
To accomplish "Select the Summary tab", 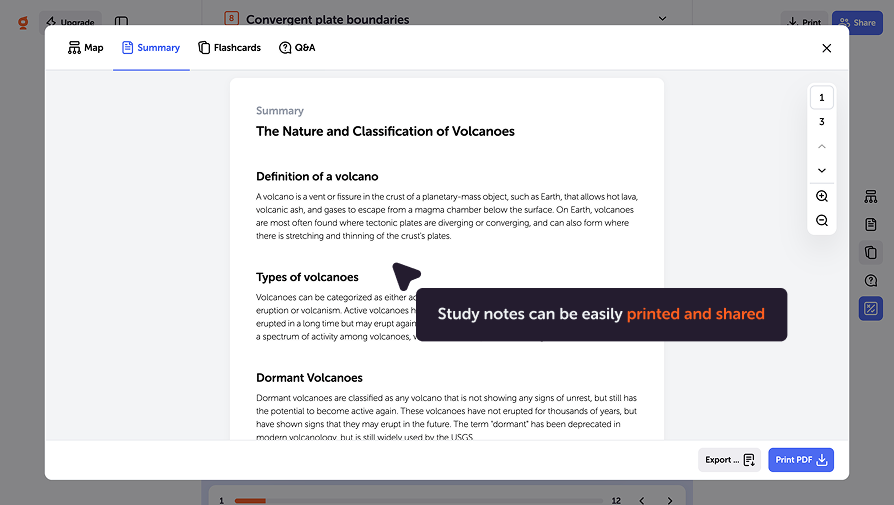I will (x=151, y=48).
